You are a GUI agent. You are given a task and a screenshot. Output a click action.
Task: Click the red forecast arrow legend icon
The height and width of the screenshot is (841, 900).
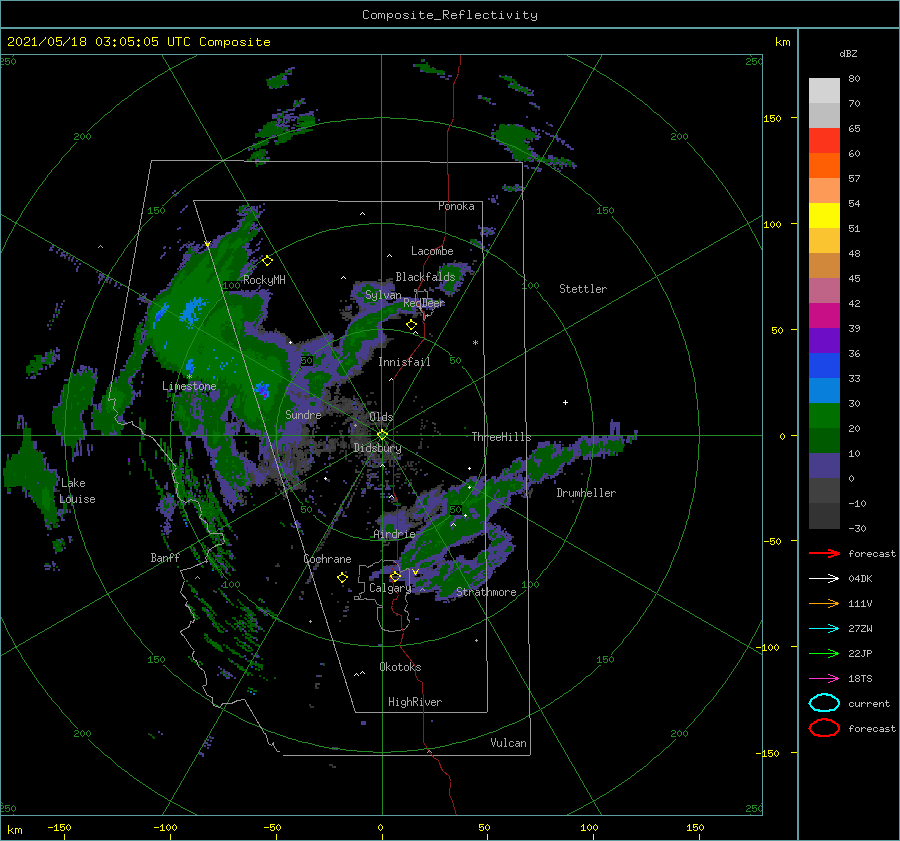(x=824, y=553)
